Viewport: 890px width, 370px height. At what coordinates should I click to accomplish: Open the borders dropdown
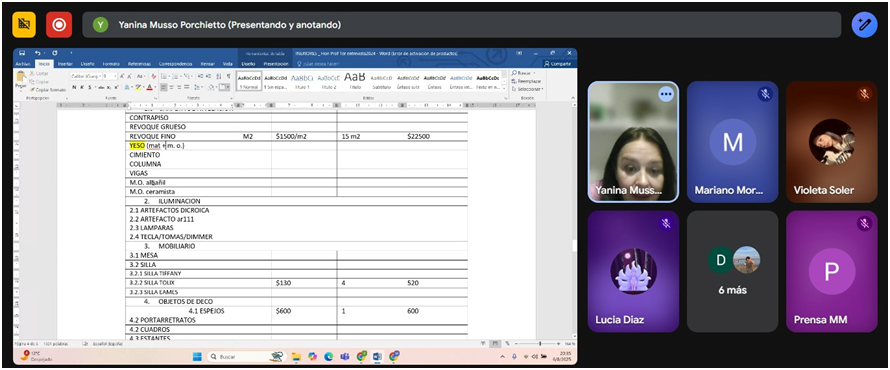point(229,87)
